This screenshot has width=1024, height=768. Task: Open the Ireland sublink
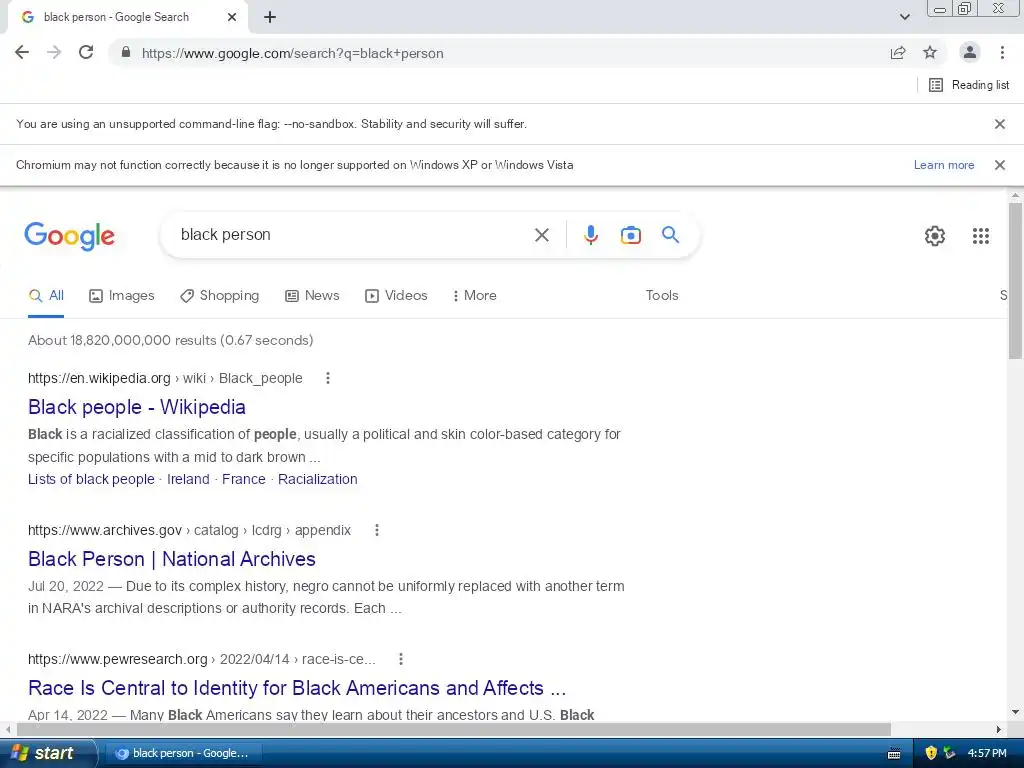point(188,479)
